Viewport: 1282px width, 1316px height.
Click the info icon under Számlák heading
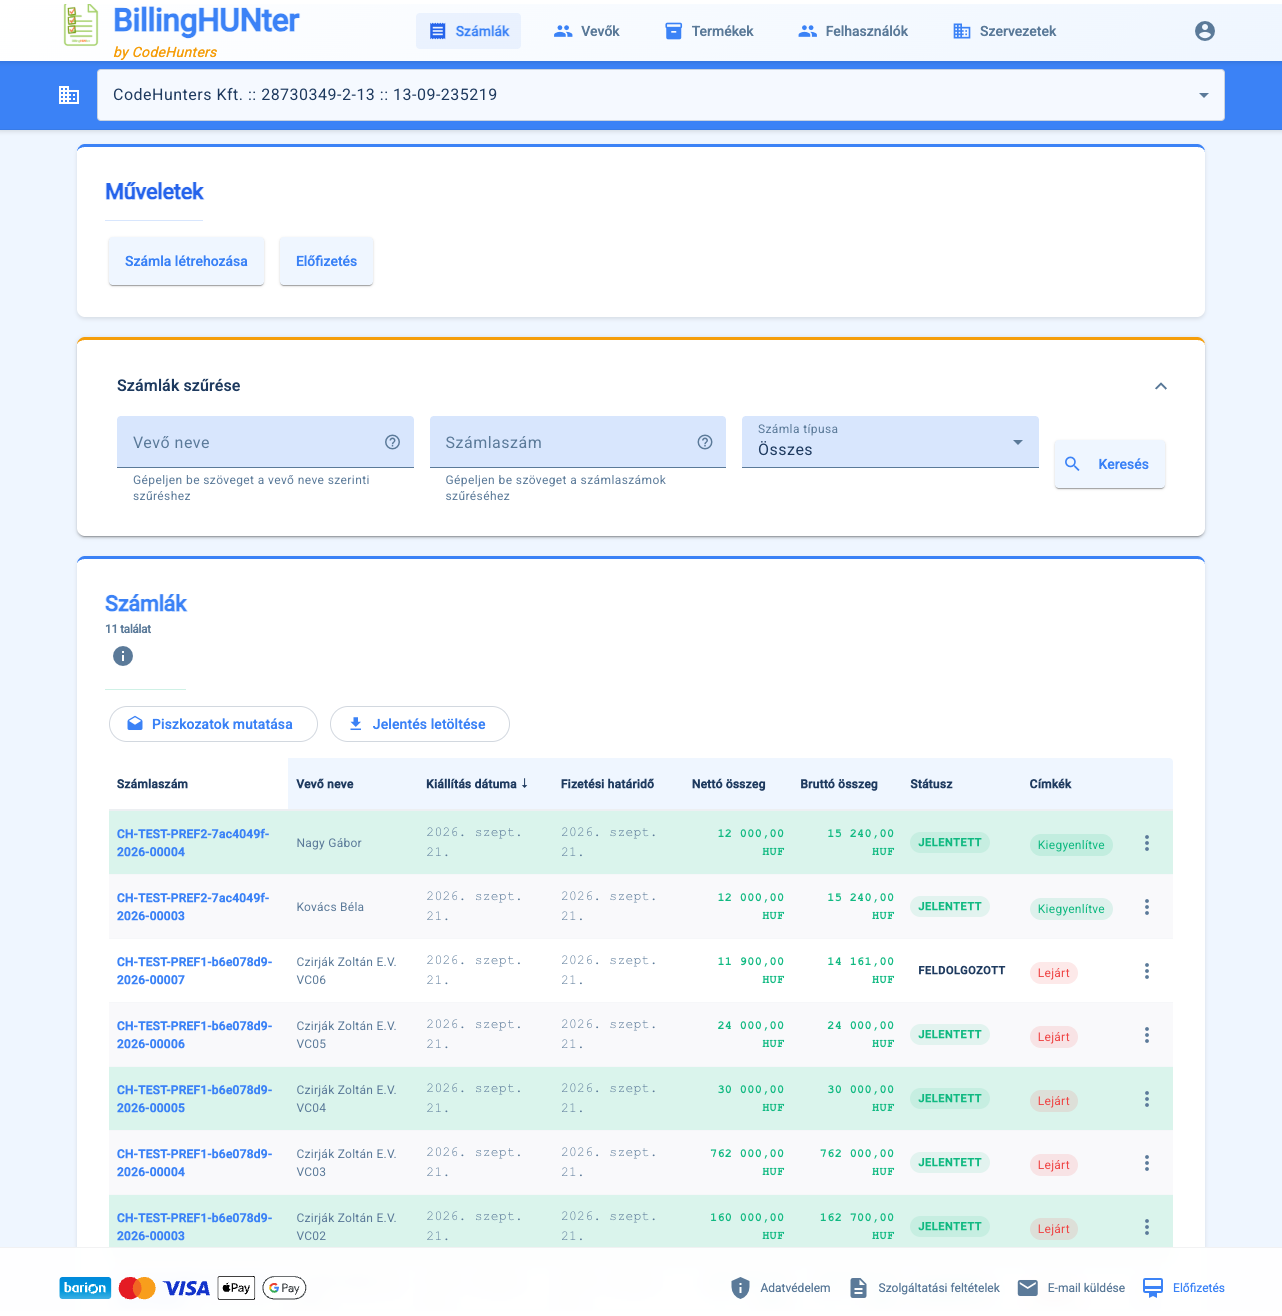click(123, 656)
